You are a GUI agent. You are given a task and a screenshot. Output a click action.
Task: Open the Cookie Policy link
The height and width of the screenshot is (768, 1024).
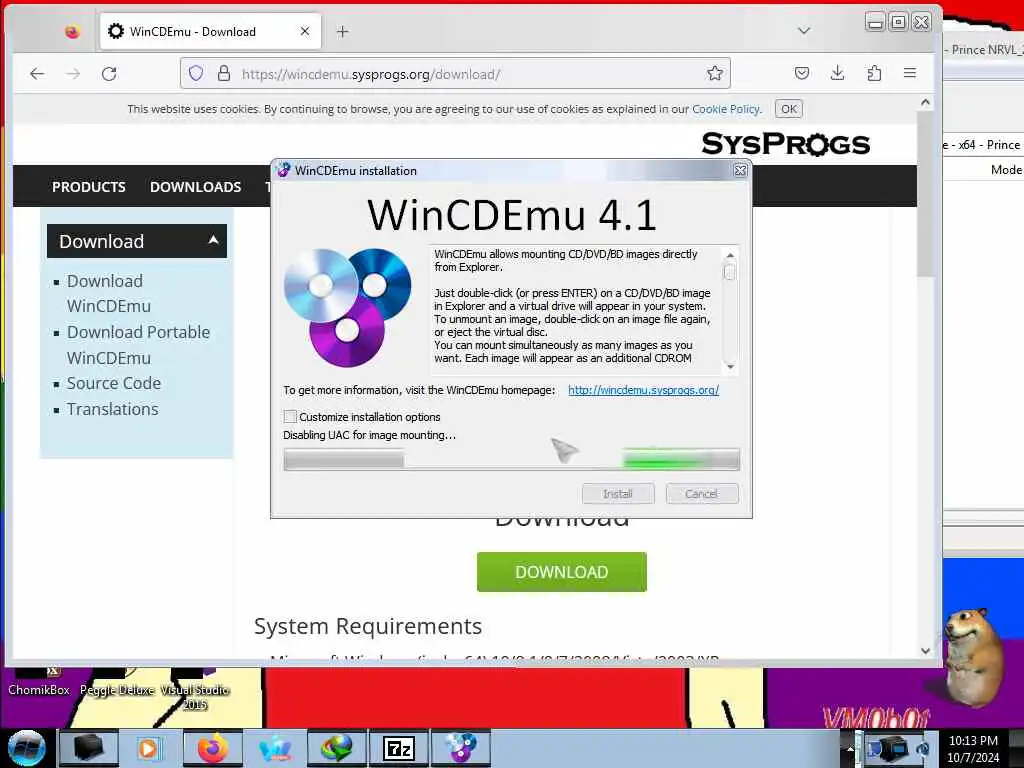point(726,109)
